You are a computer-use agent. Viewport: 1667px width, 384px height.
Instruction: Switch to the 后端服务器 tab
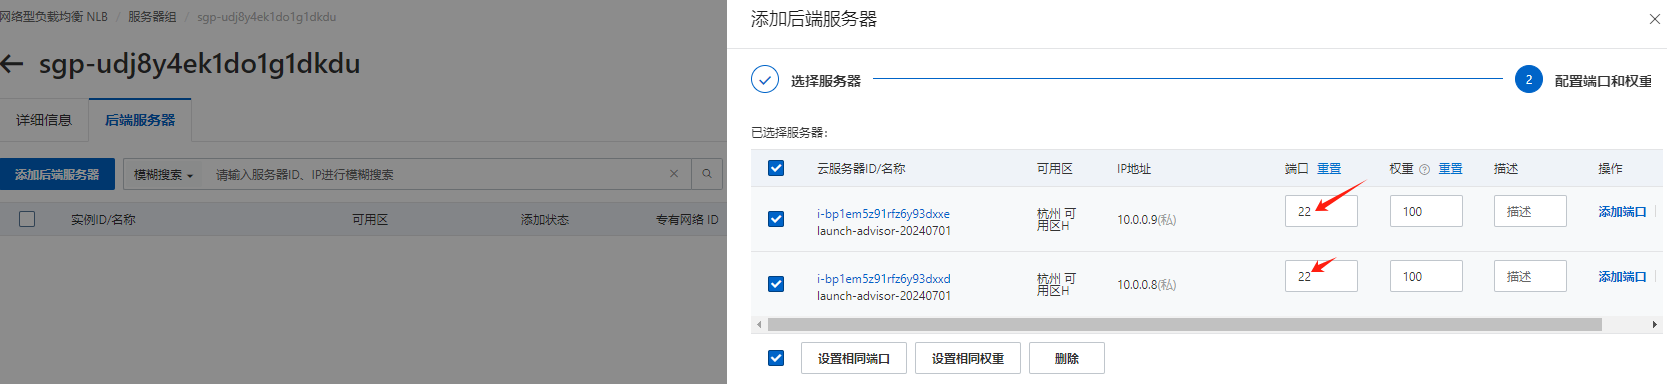tap(140, 120)
